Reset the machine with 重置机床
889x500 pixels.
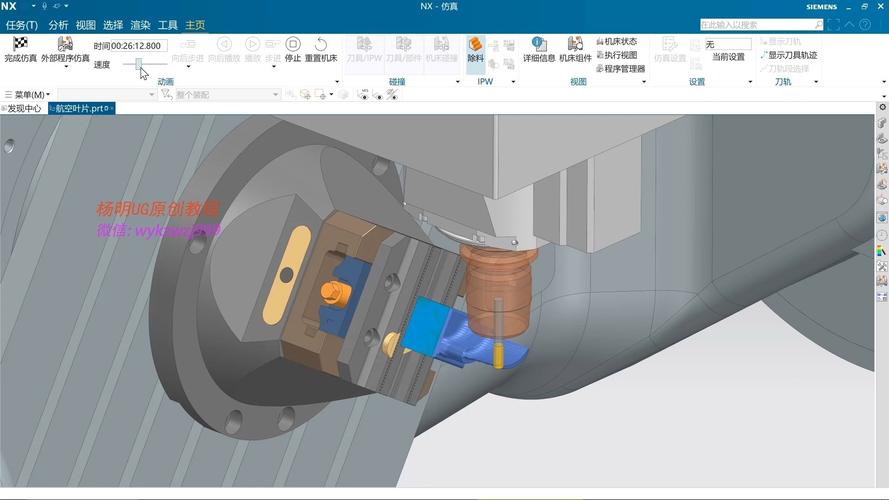pyautogui.click(x=321, y=50)
